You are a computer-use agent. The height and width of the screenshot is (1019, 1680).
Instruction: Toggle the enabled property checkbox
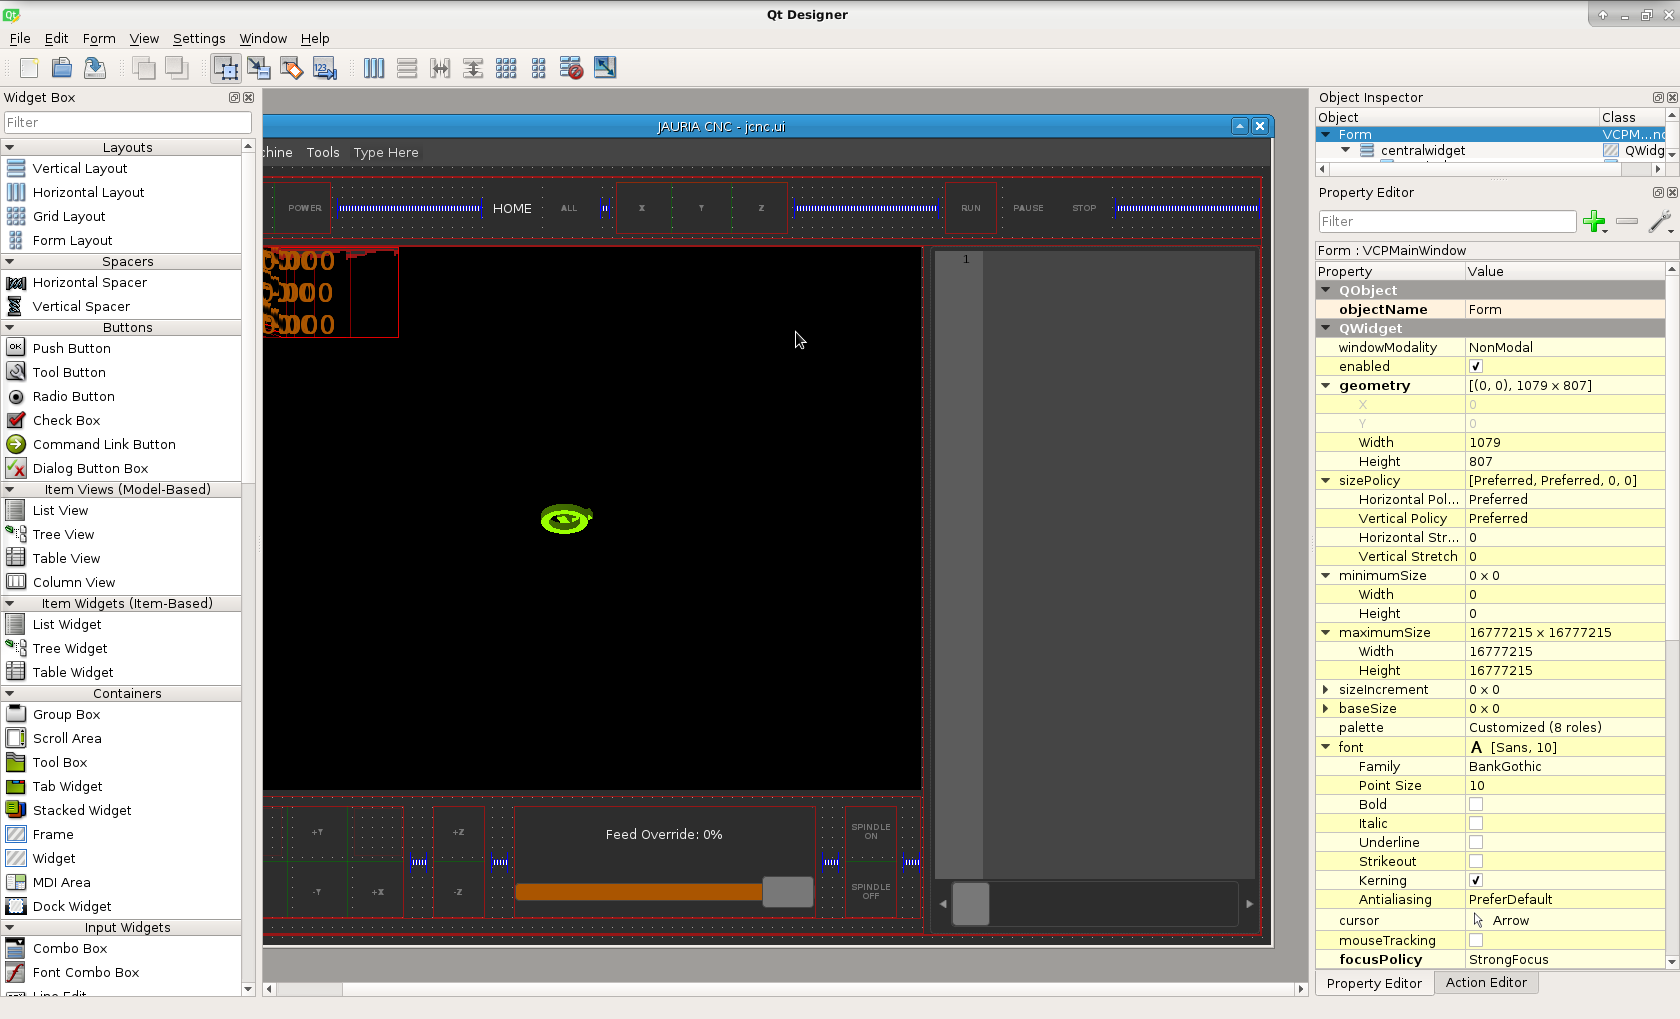pos(1476,367)
